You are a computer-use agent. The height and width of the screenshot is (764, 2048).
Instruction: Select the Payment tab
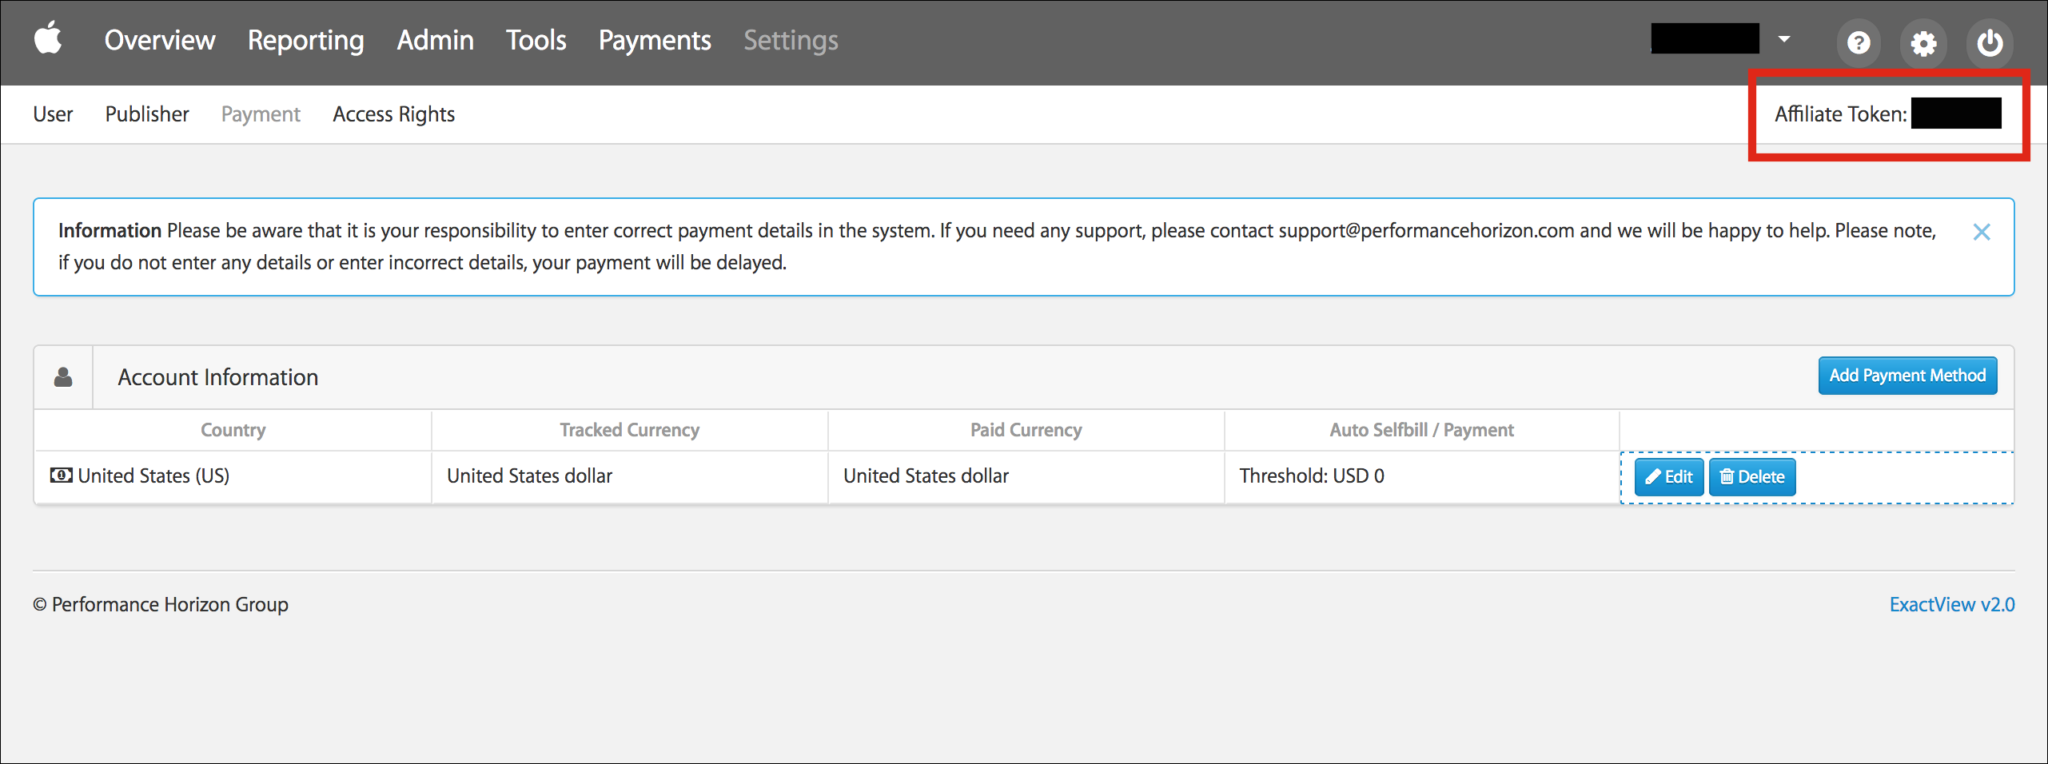tap(261, 114)
